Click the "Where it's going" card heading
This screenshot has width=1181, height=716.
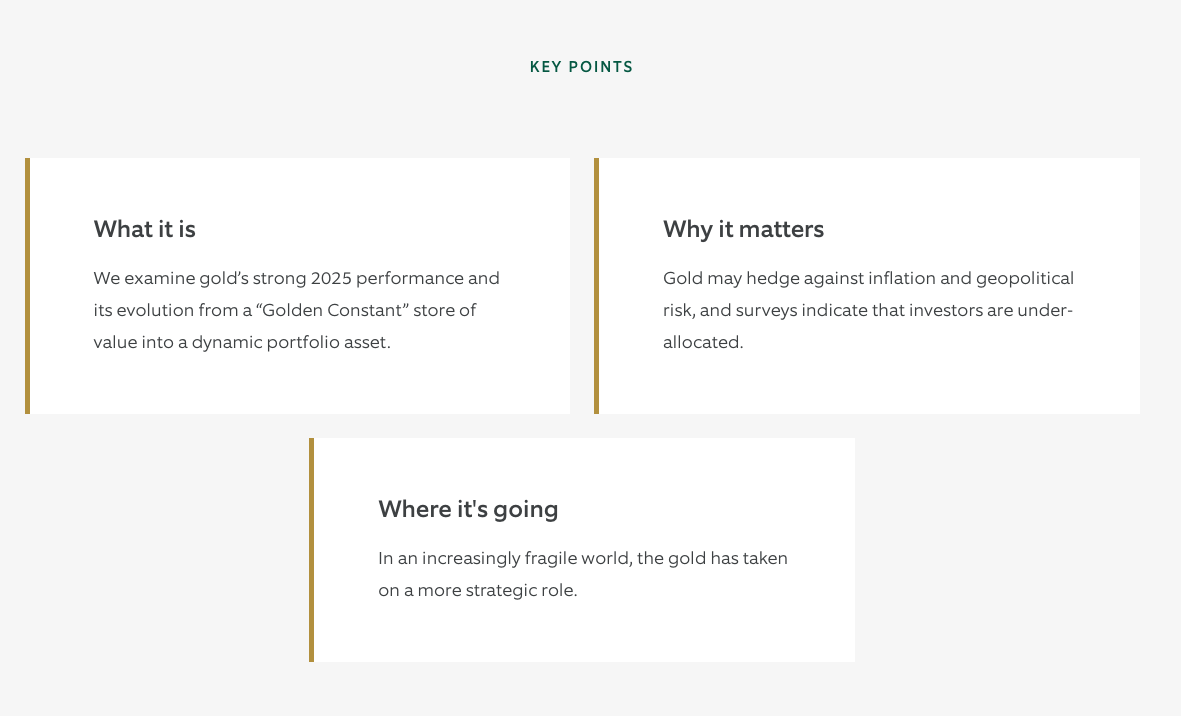pyautogui.click(x=468, y=509)
